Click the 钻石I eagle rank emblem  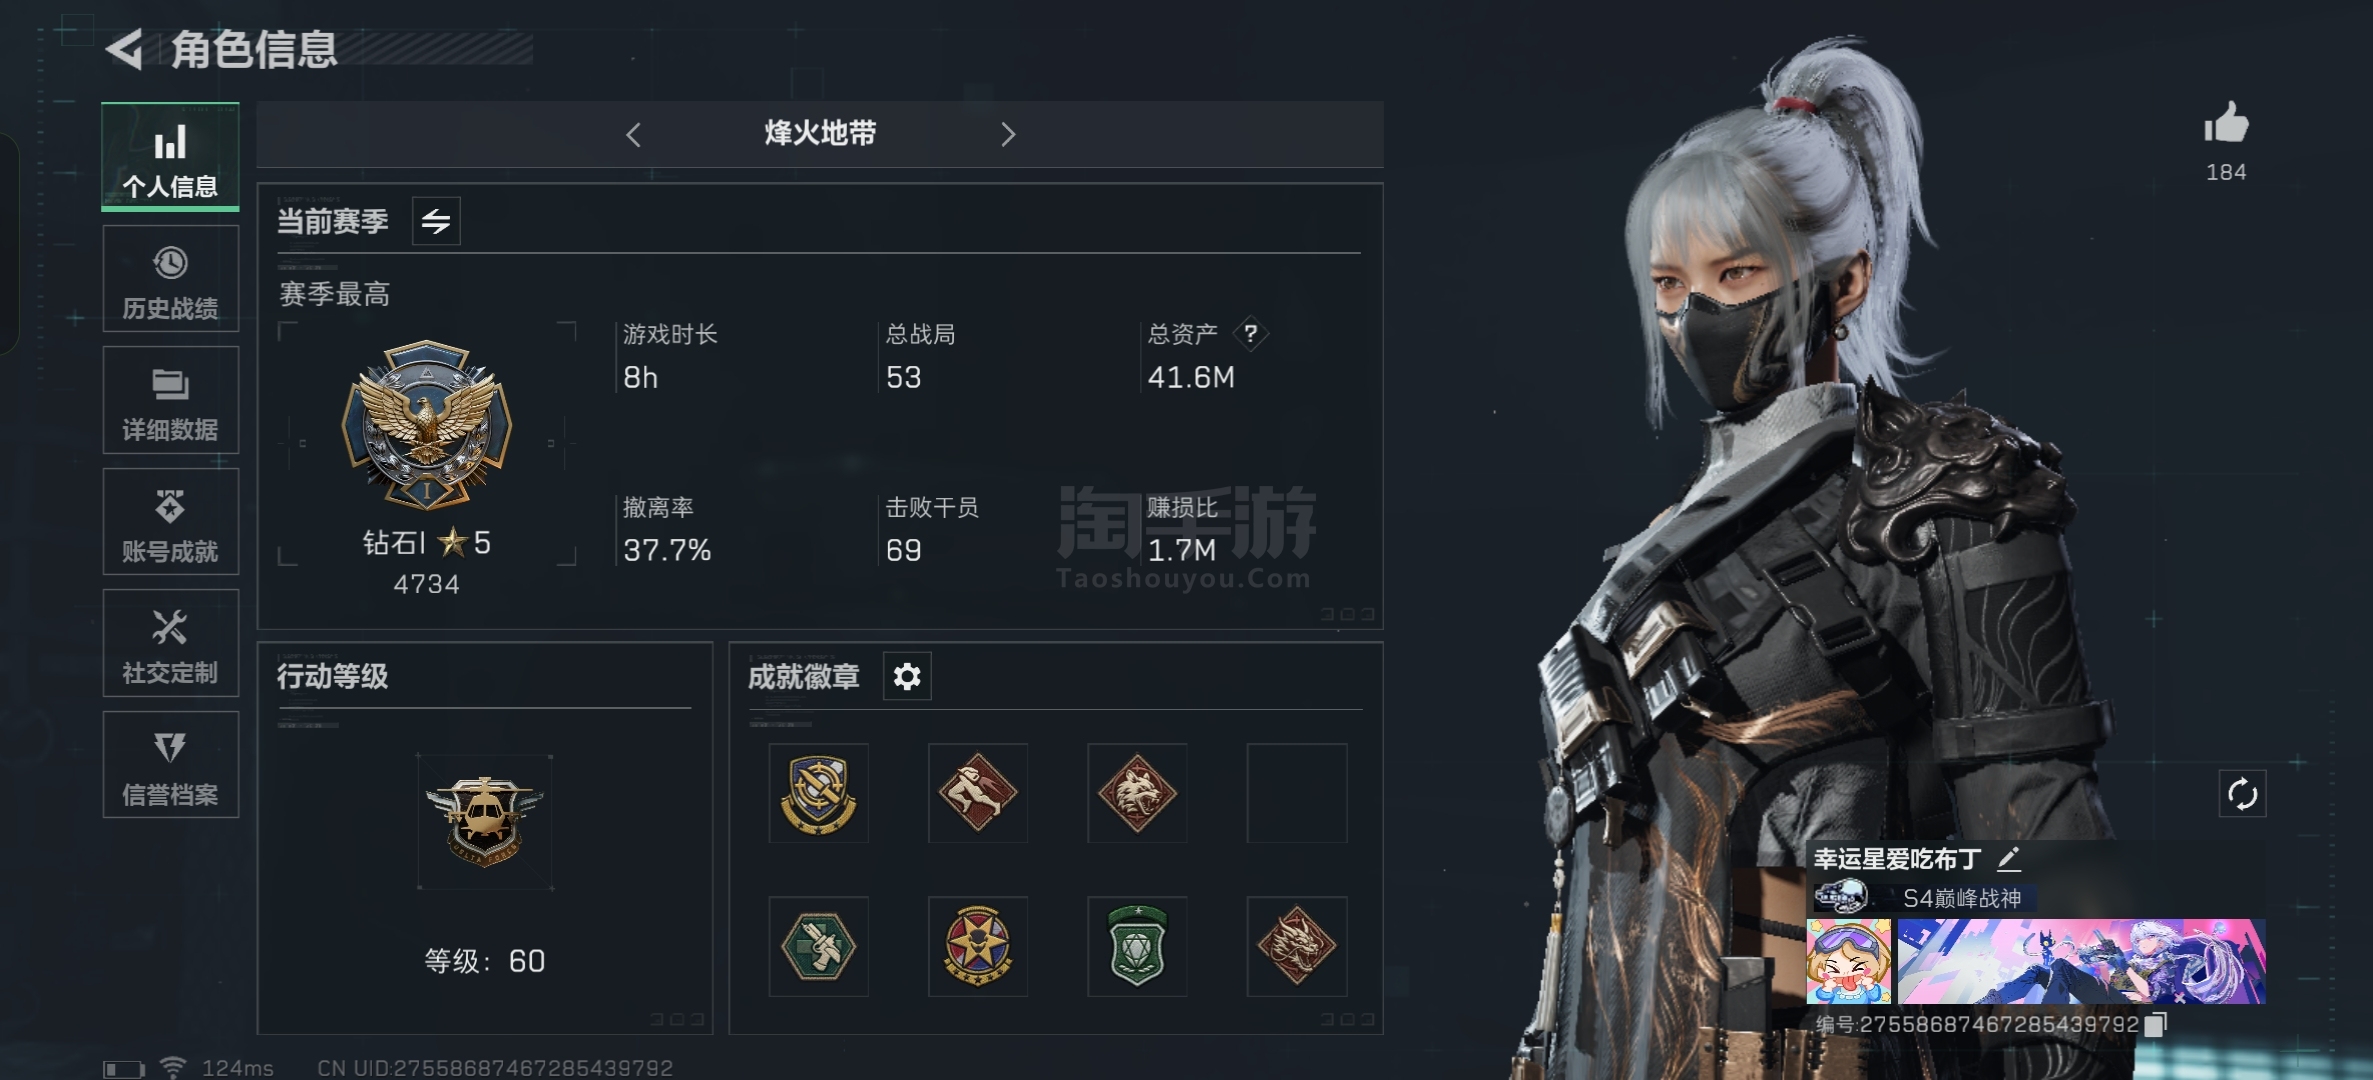point(427,425)
